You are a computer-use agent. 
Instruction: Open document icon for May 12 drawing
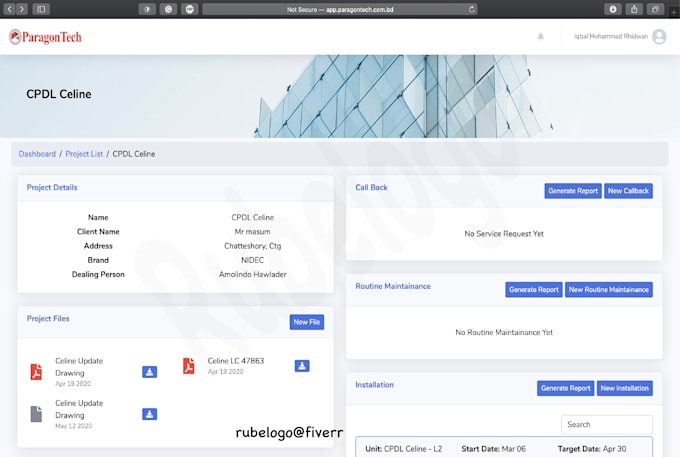point(36,414)
